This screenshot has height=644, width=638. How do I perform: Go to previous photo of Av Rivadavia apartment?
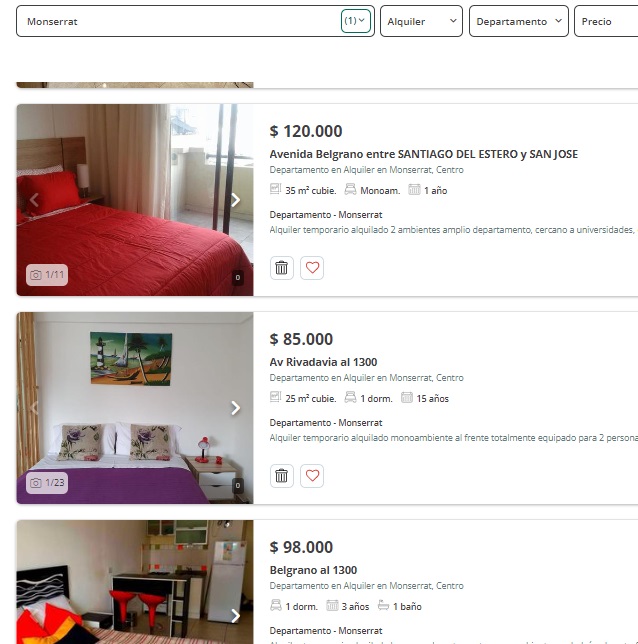pos(34,408)
